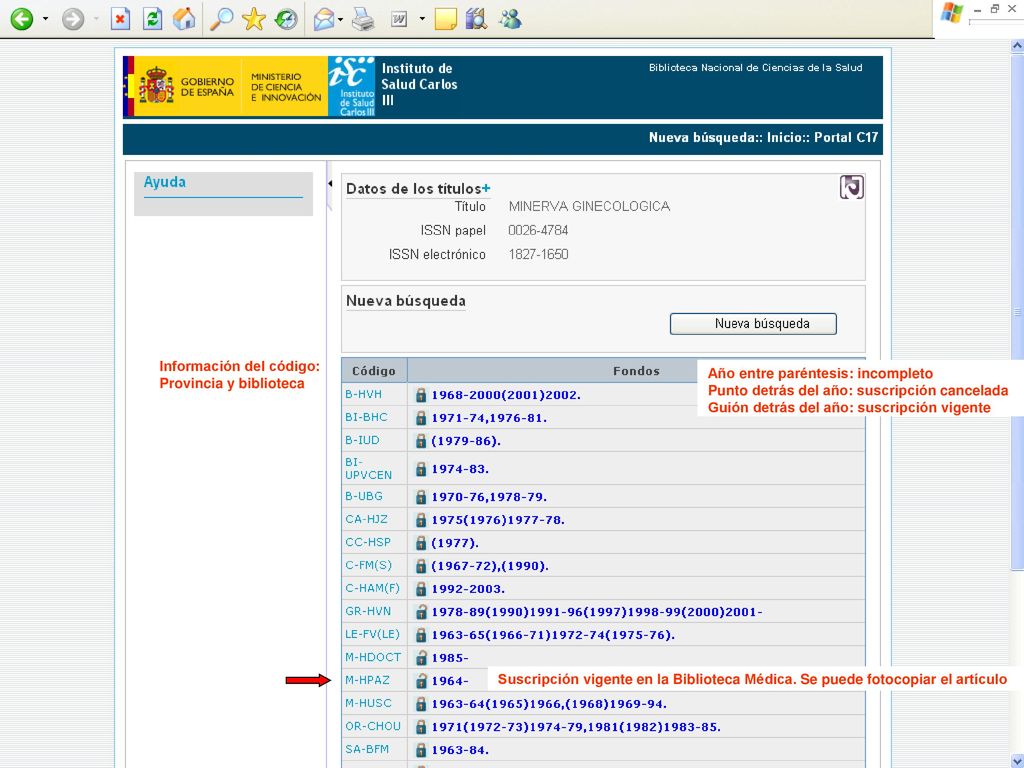1024x768 pixels.
Task: Open the Search magnifier tool
Action: (x=221, y=19)
